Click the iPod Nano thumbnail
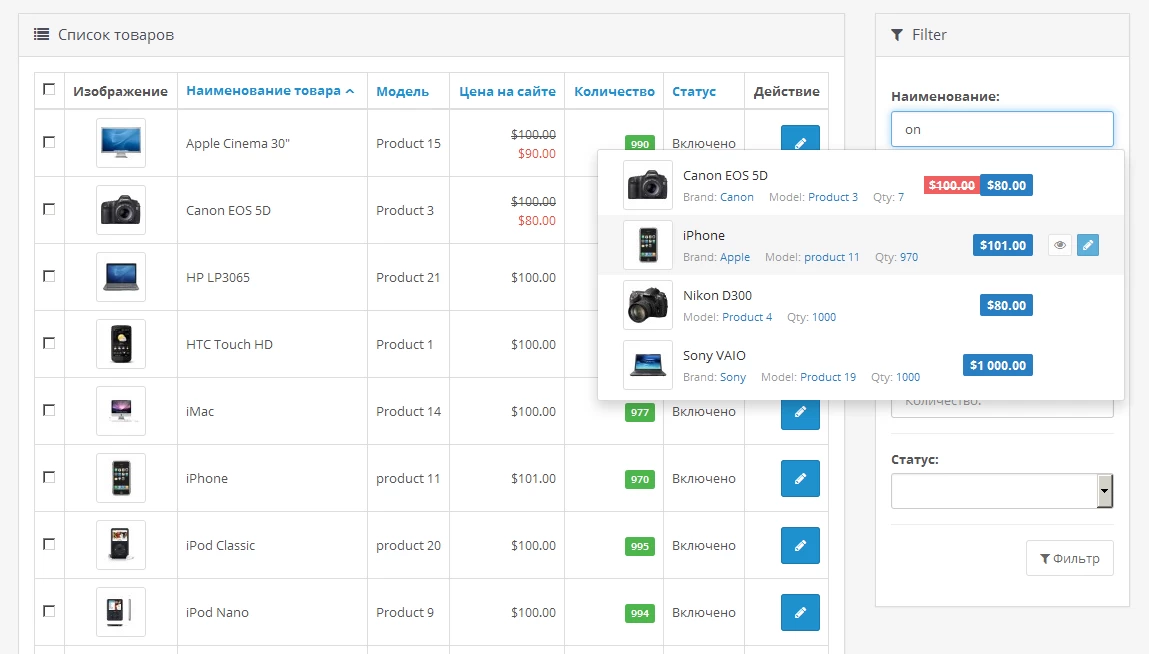 tap(121, 611)
